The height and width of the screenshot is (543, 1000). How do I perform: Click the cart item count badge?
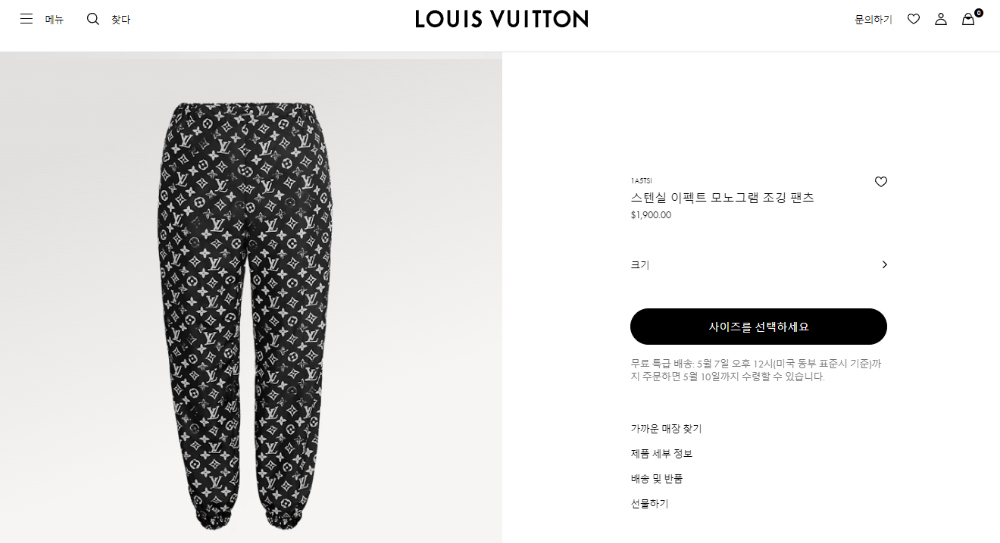[978, 13]
